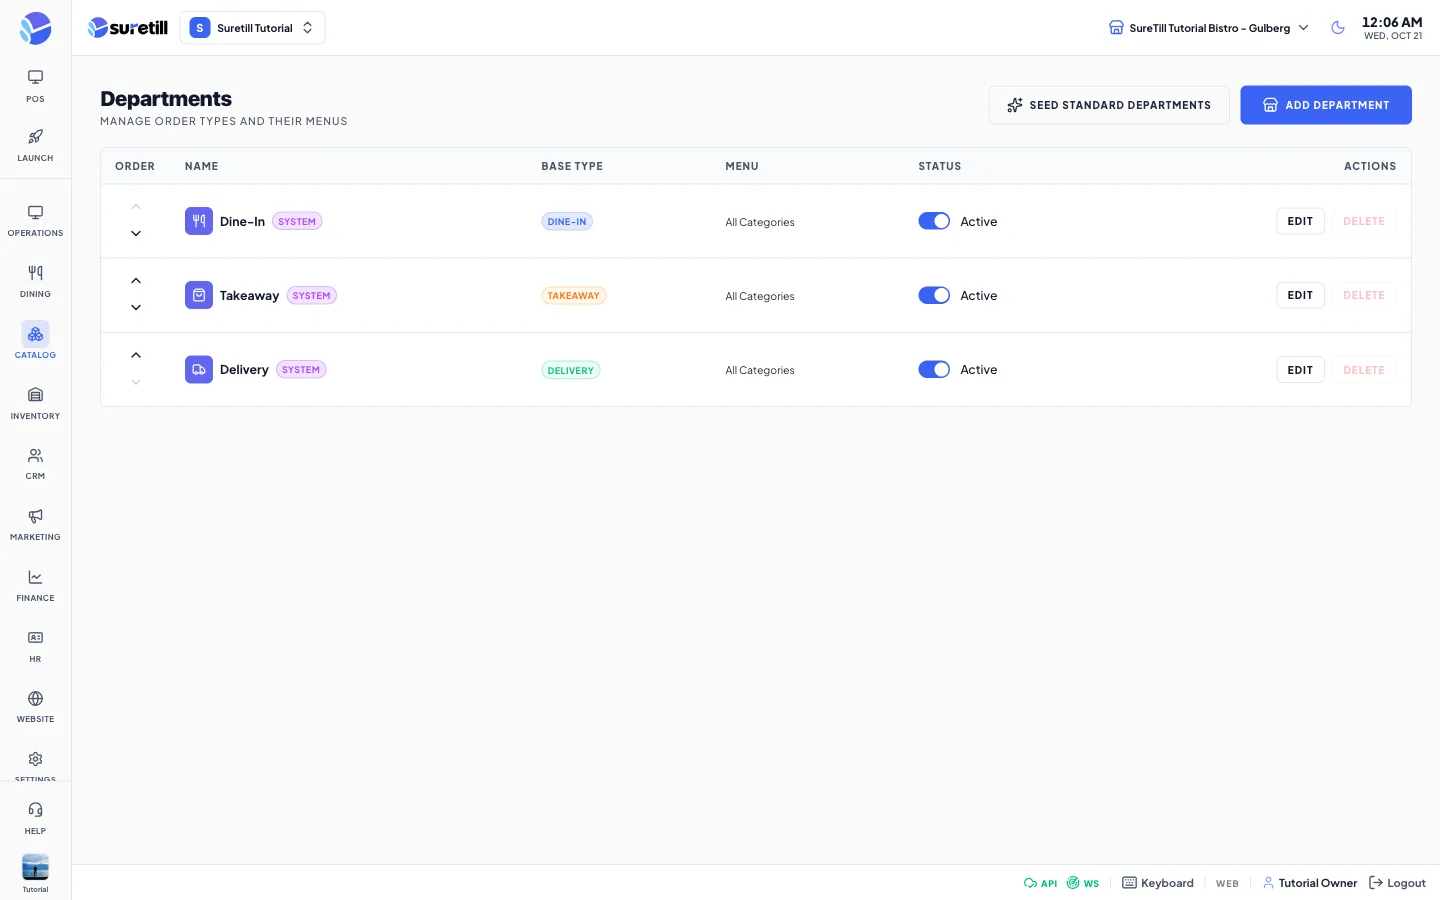1440x900 pixels.
Task: Open Inventory from the sidebar
Action: tap(35, 403)
